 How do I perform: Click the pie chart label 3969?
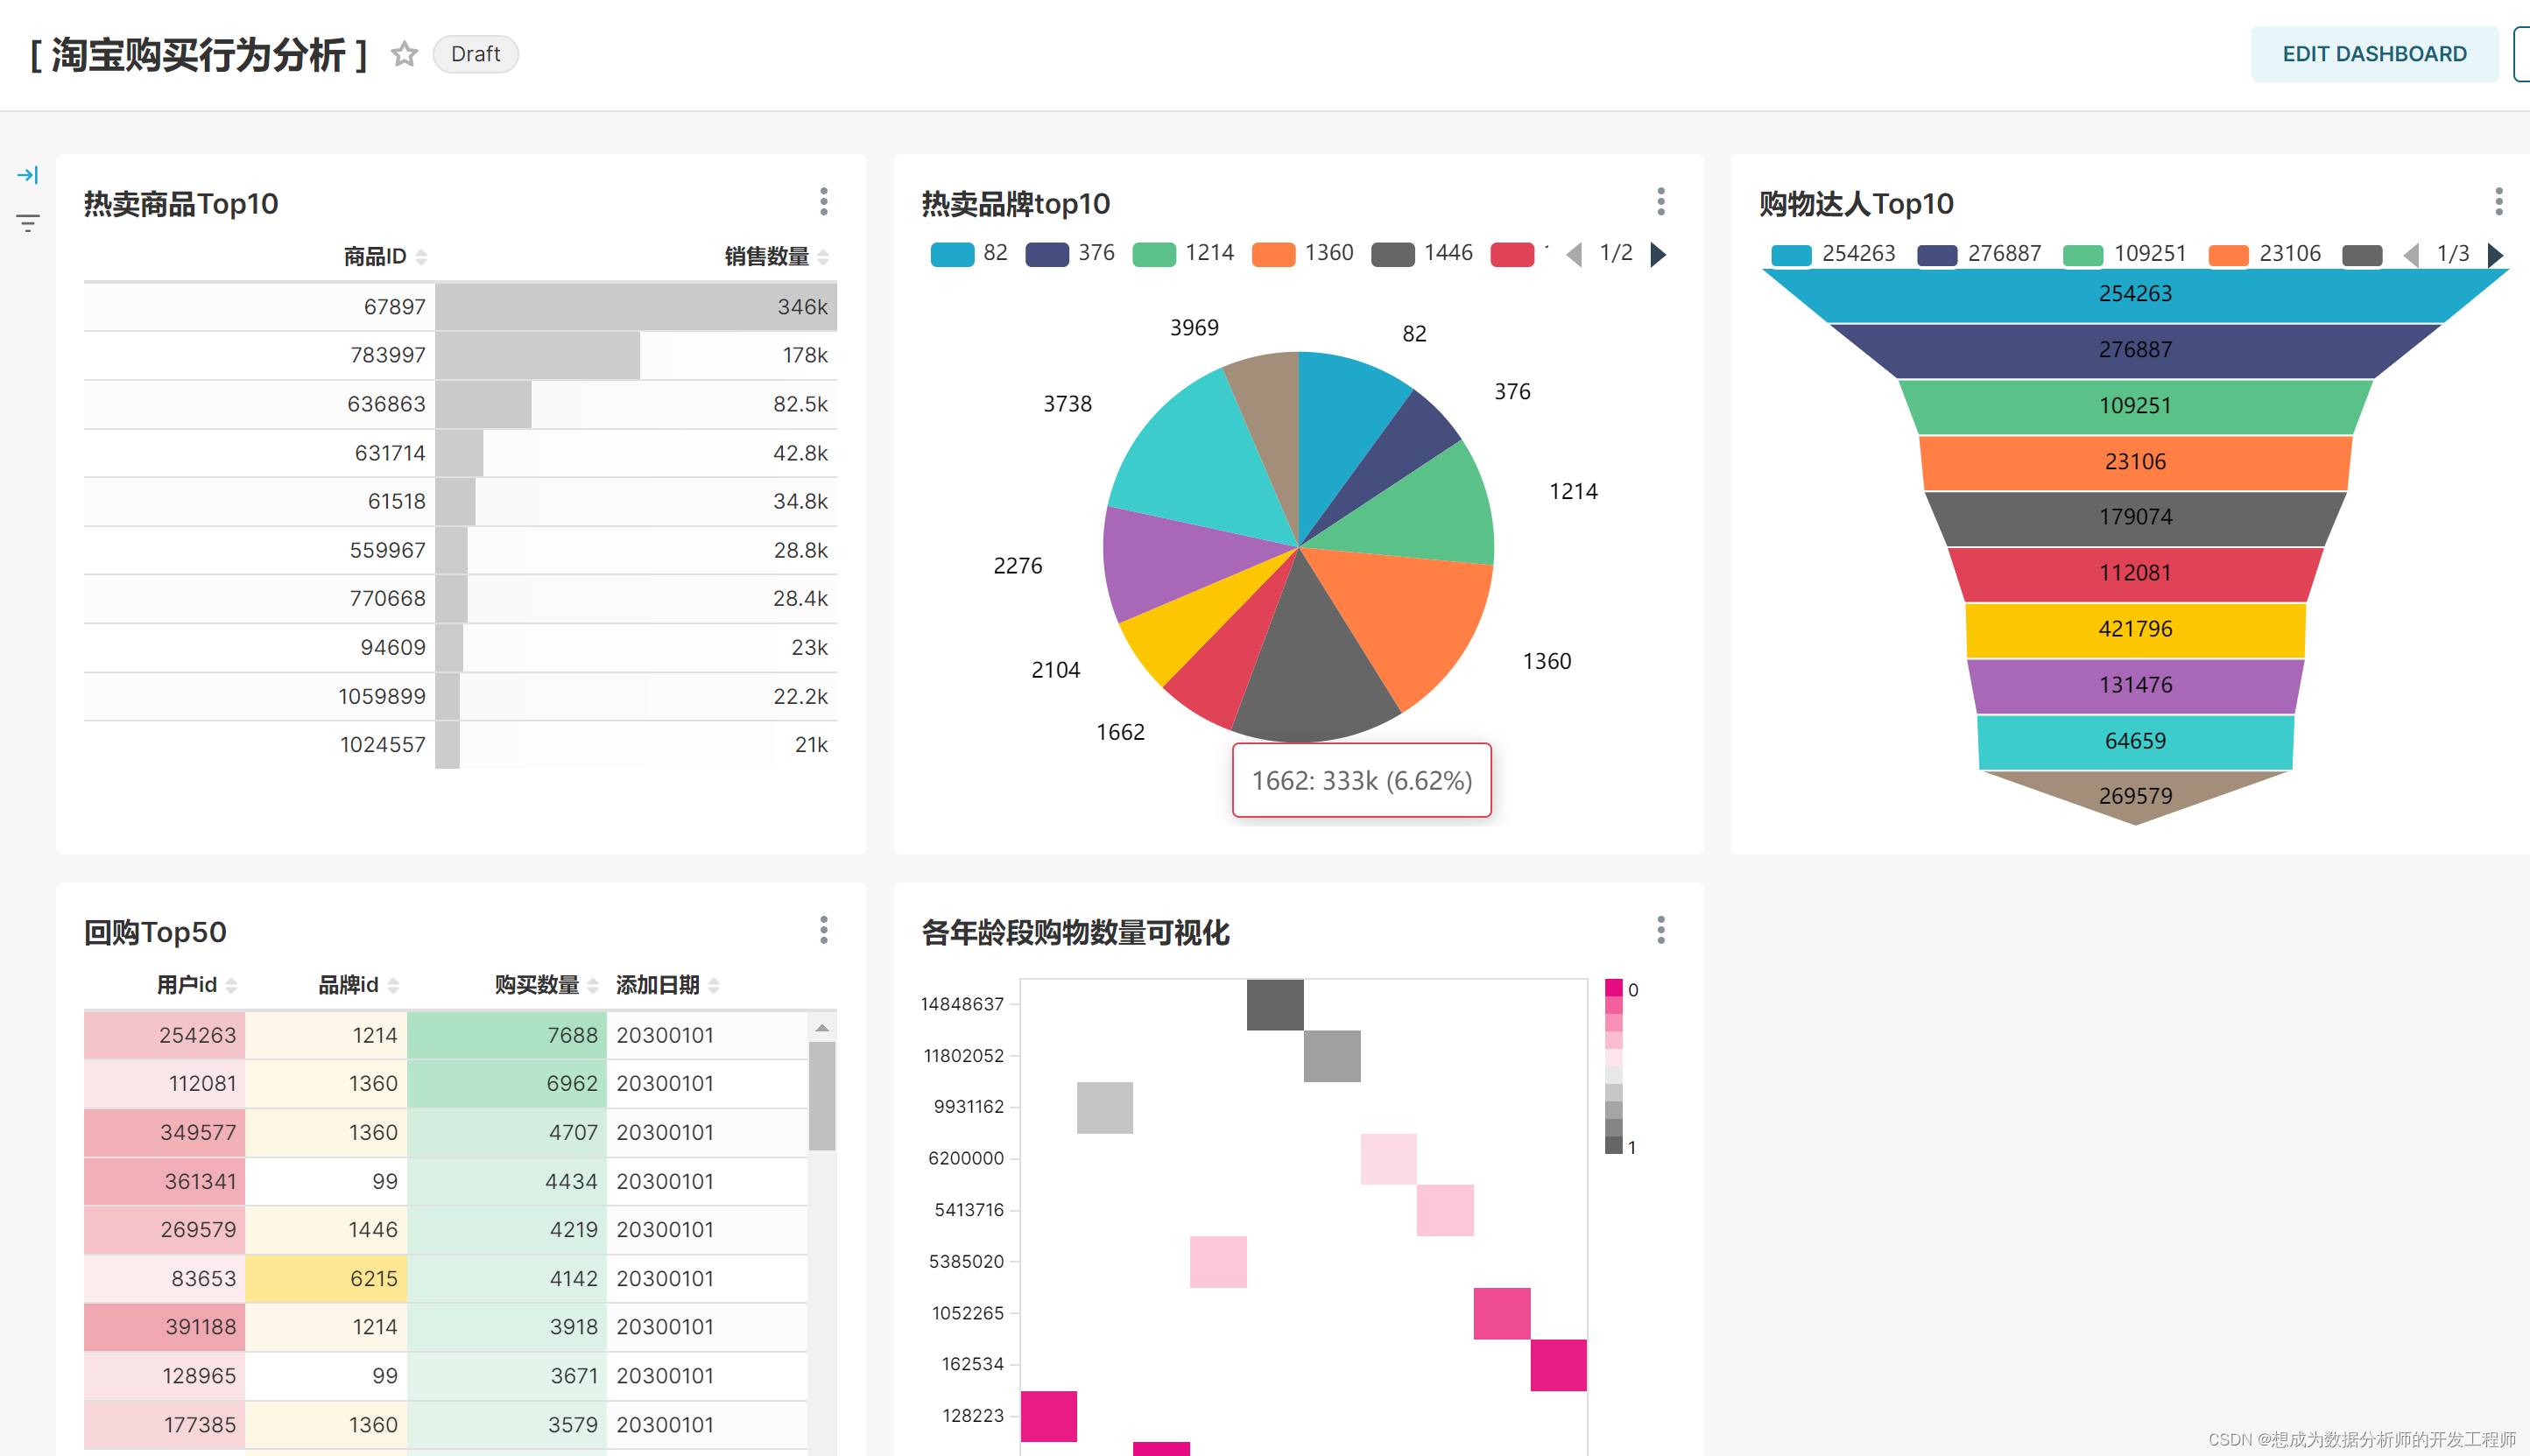tap(1194, 328)
